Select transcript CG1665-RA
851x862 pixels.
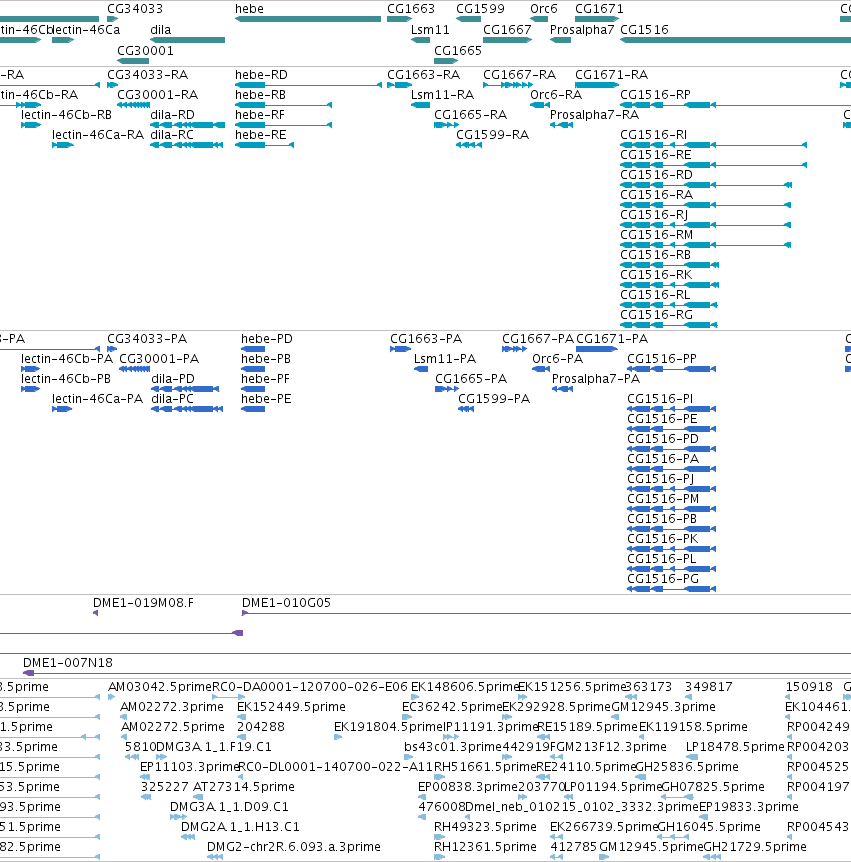click(446, 125)
